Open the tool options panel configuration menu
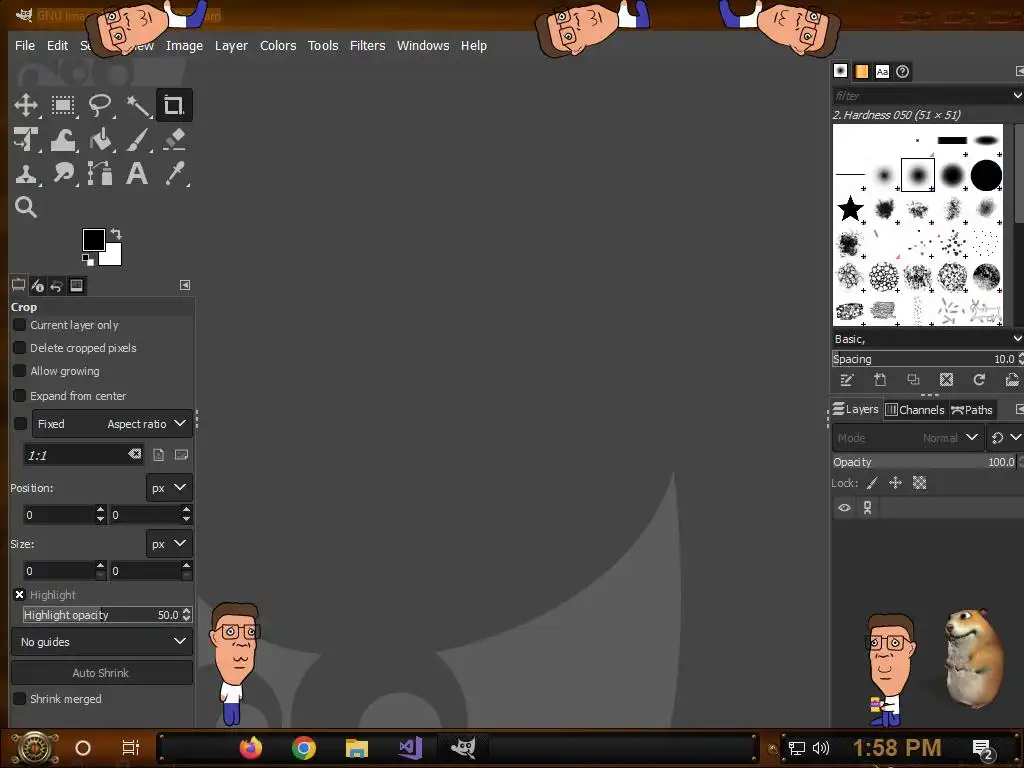This screenshot has height=768, width=1024. coord(185,285)
